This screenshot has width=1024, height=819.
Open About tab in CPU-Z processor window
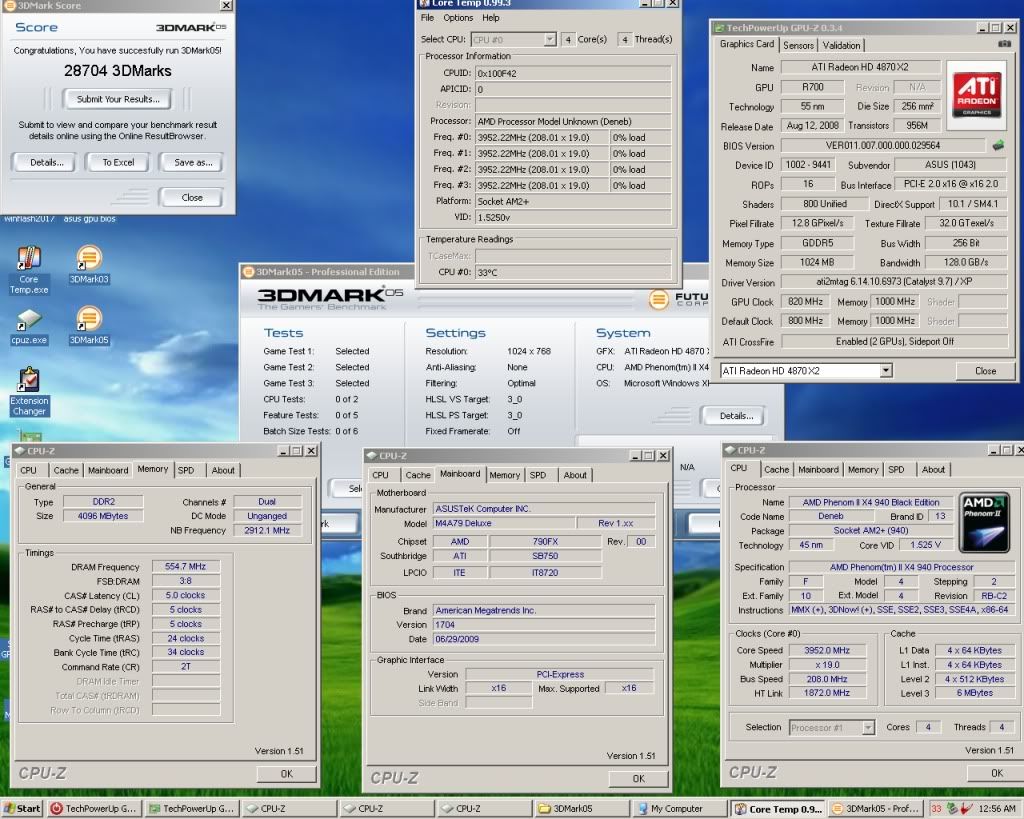tap(933, 470)
